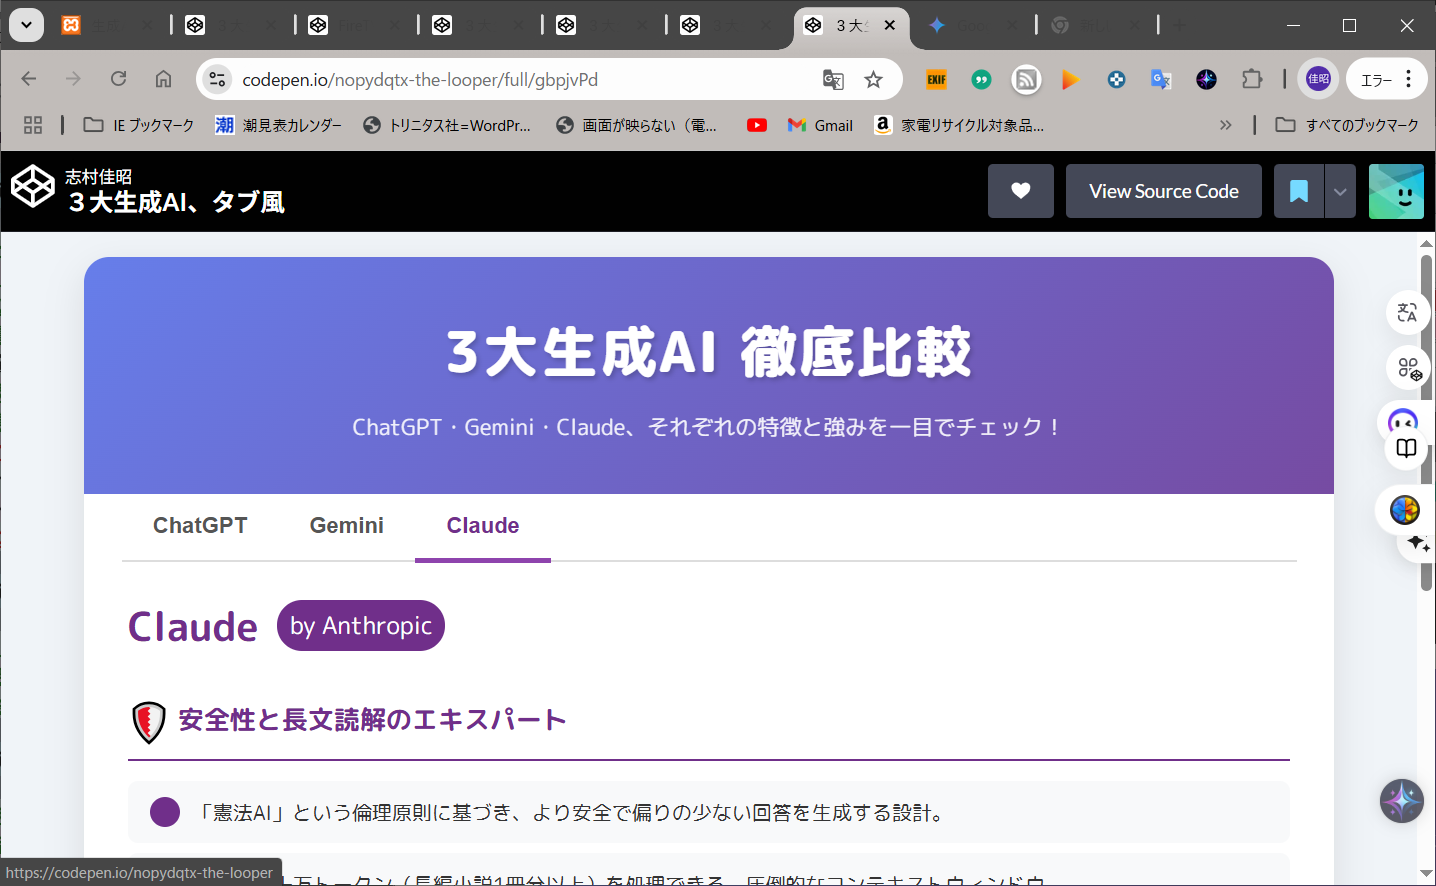Bookmark this pen in CodePen
1436x886 pixels.
1299,191
